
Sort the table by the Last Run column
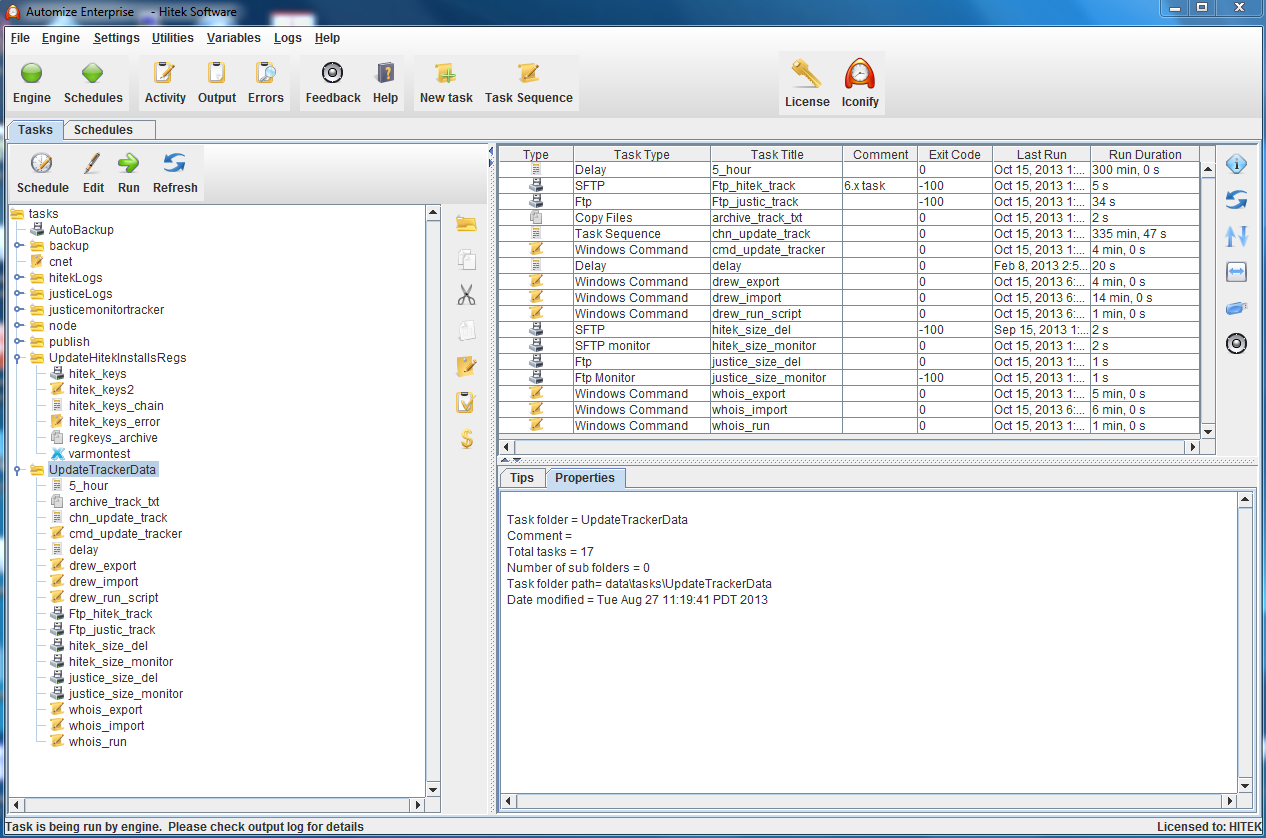point(1041,154)
